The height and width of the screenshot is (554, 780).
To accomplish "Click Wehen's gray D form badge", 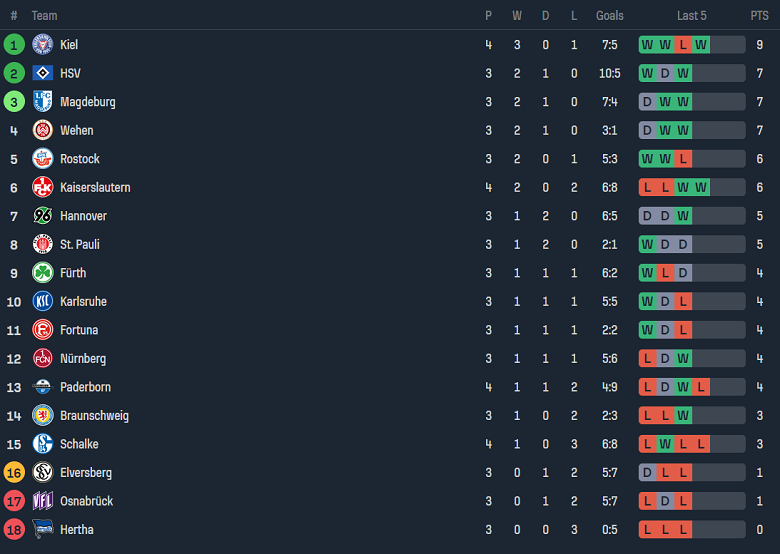I will 647,130.
